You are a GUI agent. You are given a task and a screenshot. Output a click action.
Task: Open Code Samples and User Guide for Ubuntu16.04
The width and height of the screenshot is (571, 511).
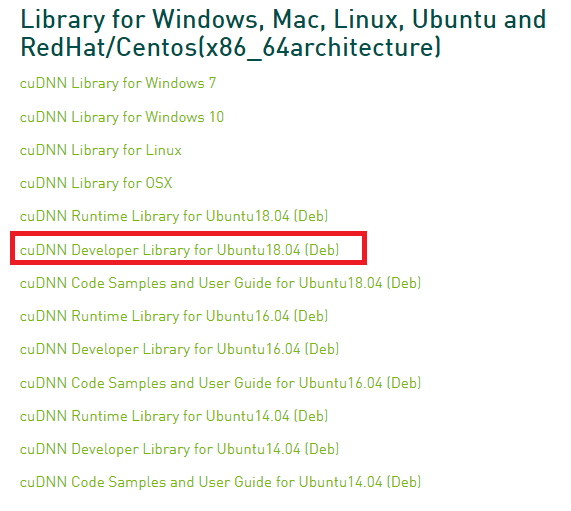point(220,383)
